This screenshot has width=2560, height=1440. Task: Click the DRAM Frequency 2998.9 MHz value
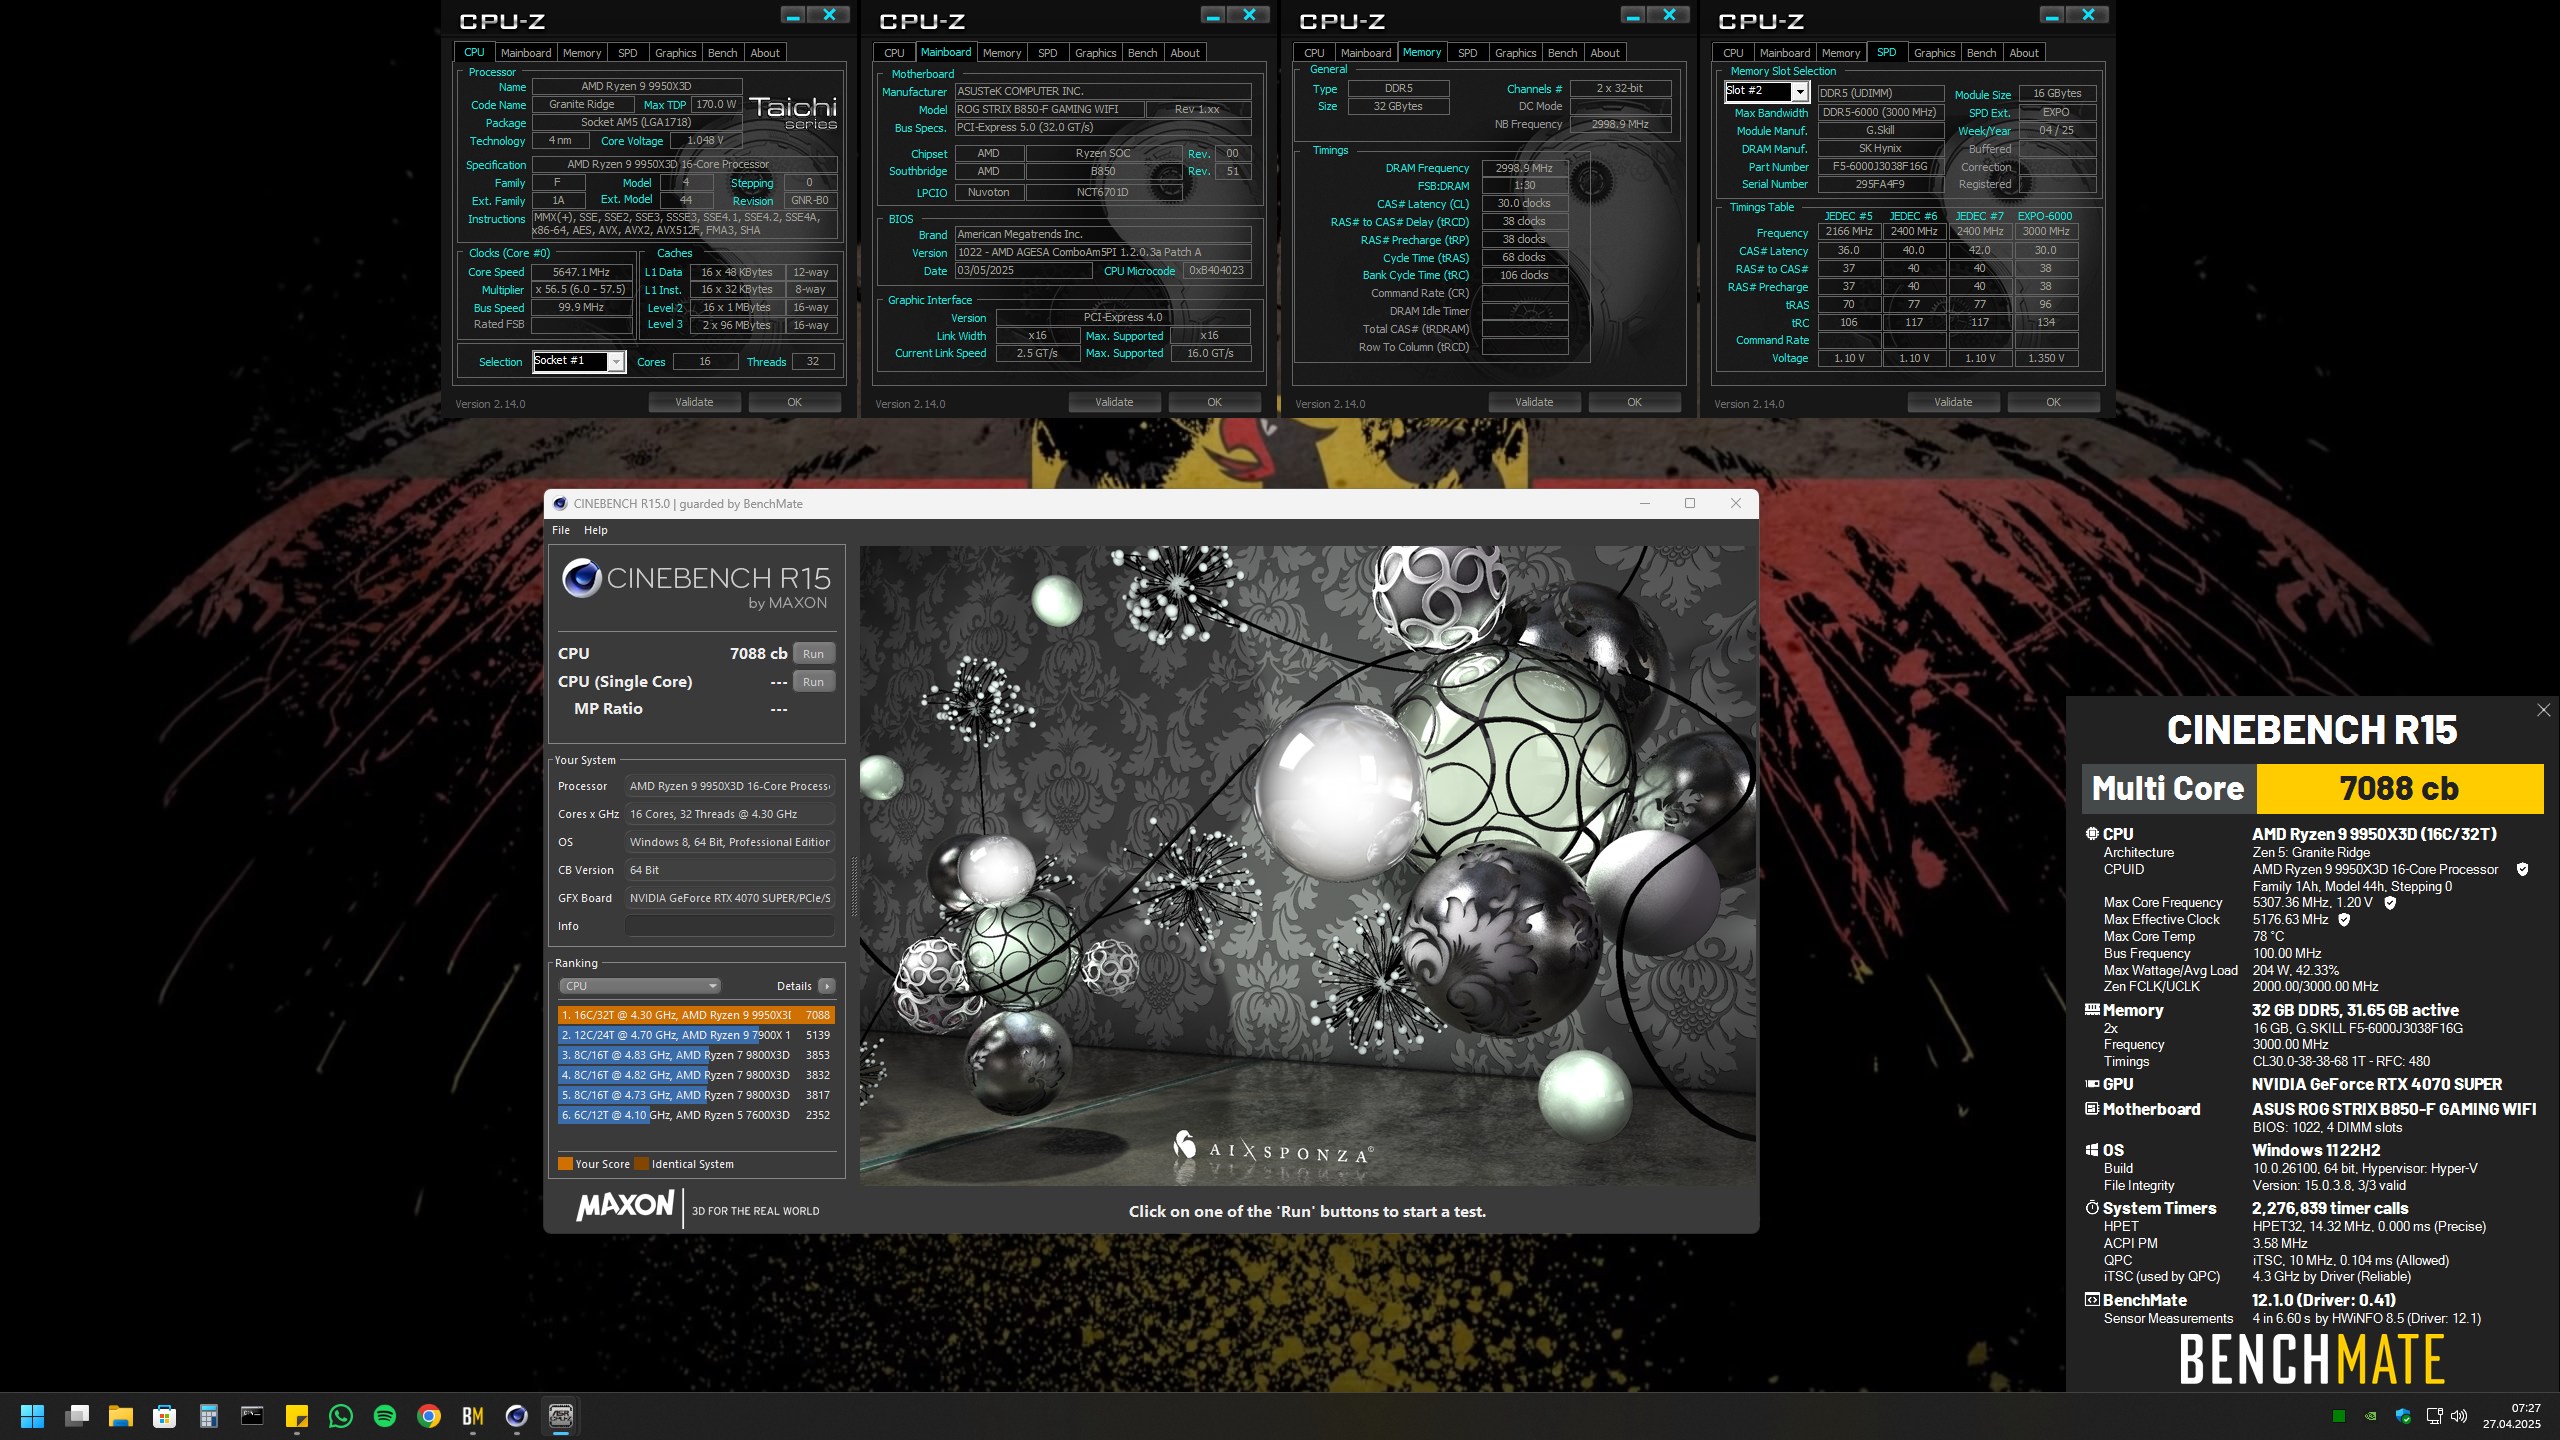(1524, 168)
